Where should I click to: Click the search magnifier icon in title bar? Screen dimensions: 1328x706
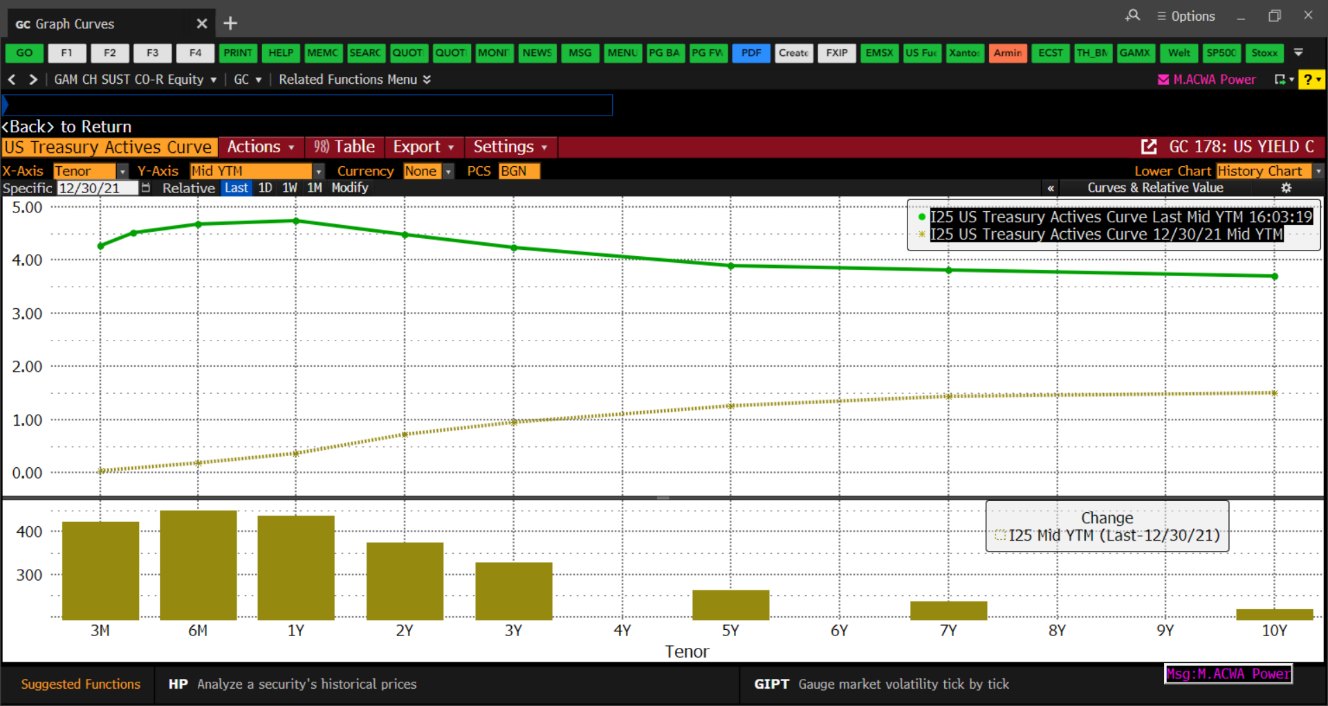(x=1132, y=16)
